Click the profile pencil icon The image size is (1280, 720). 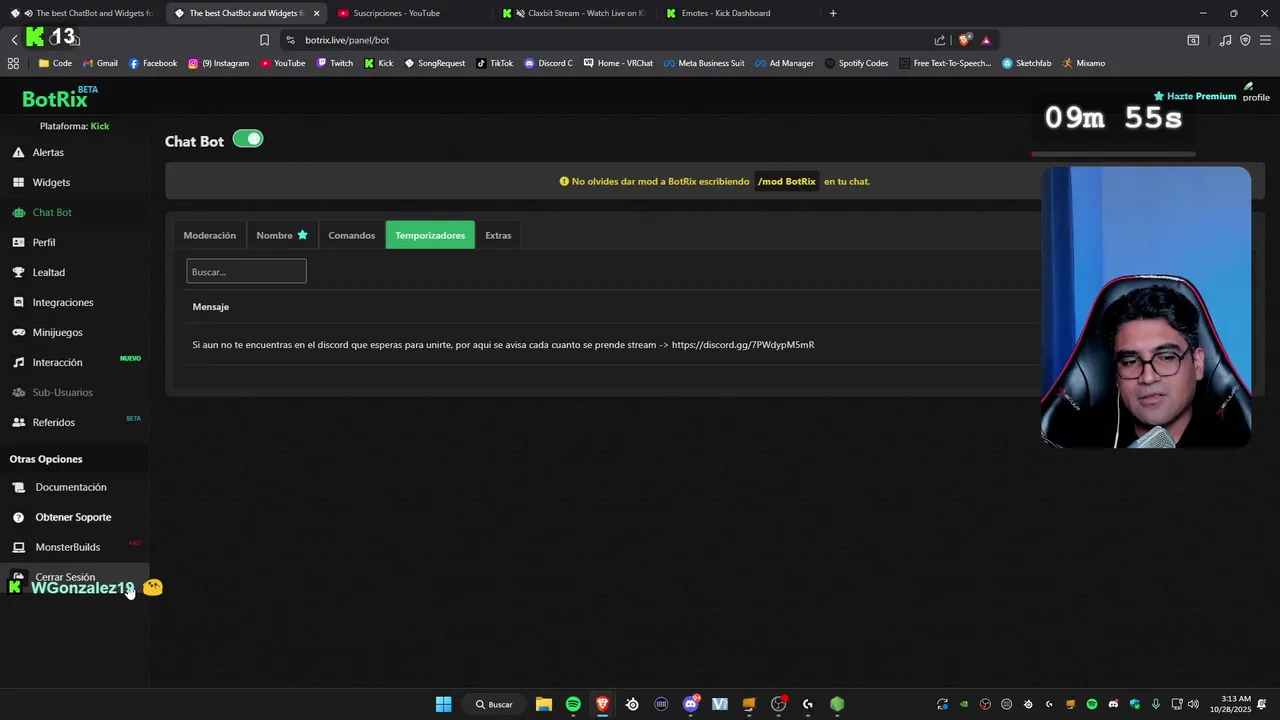(1248, 87)
